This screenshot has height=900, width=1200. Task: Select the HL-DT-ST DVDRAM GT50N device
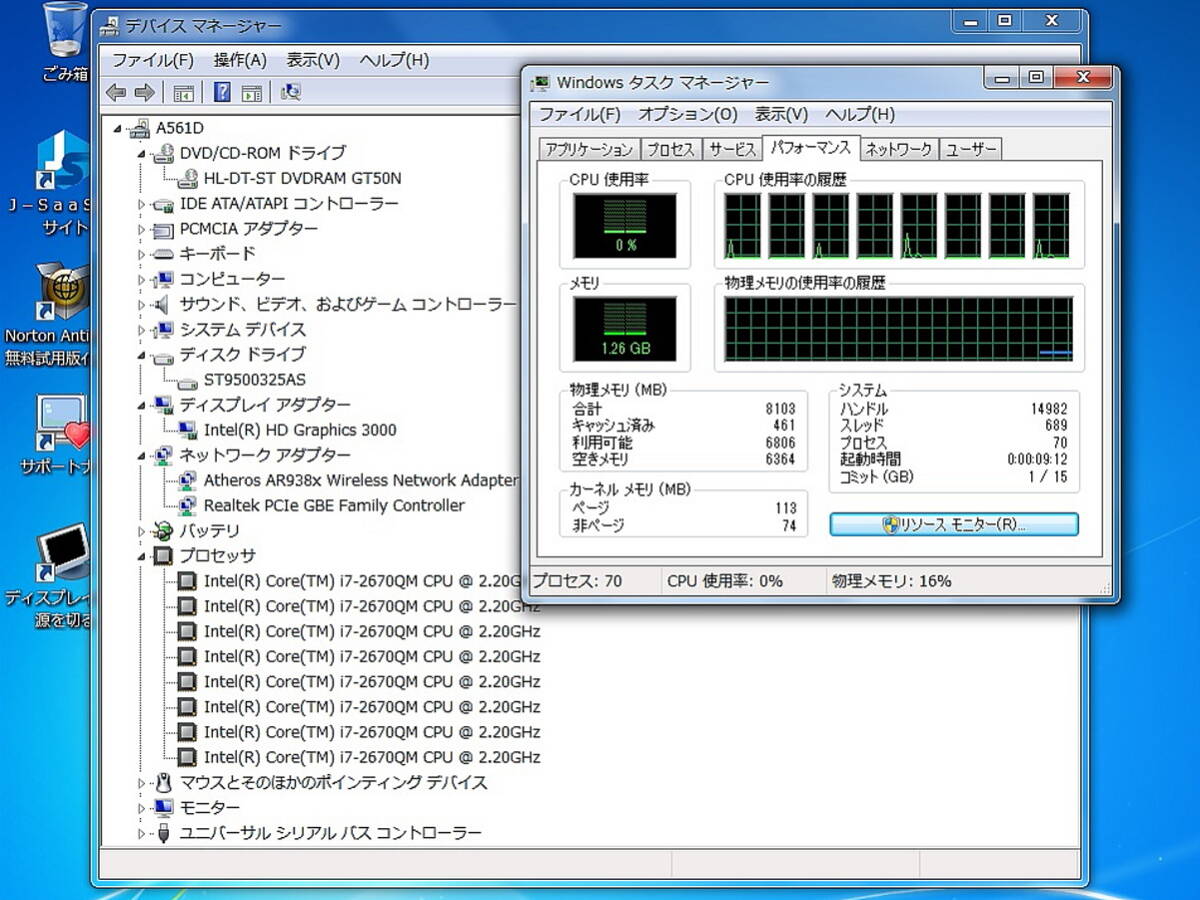[x=302, y=178]
